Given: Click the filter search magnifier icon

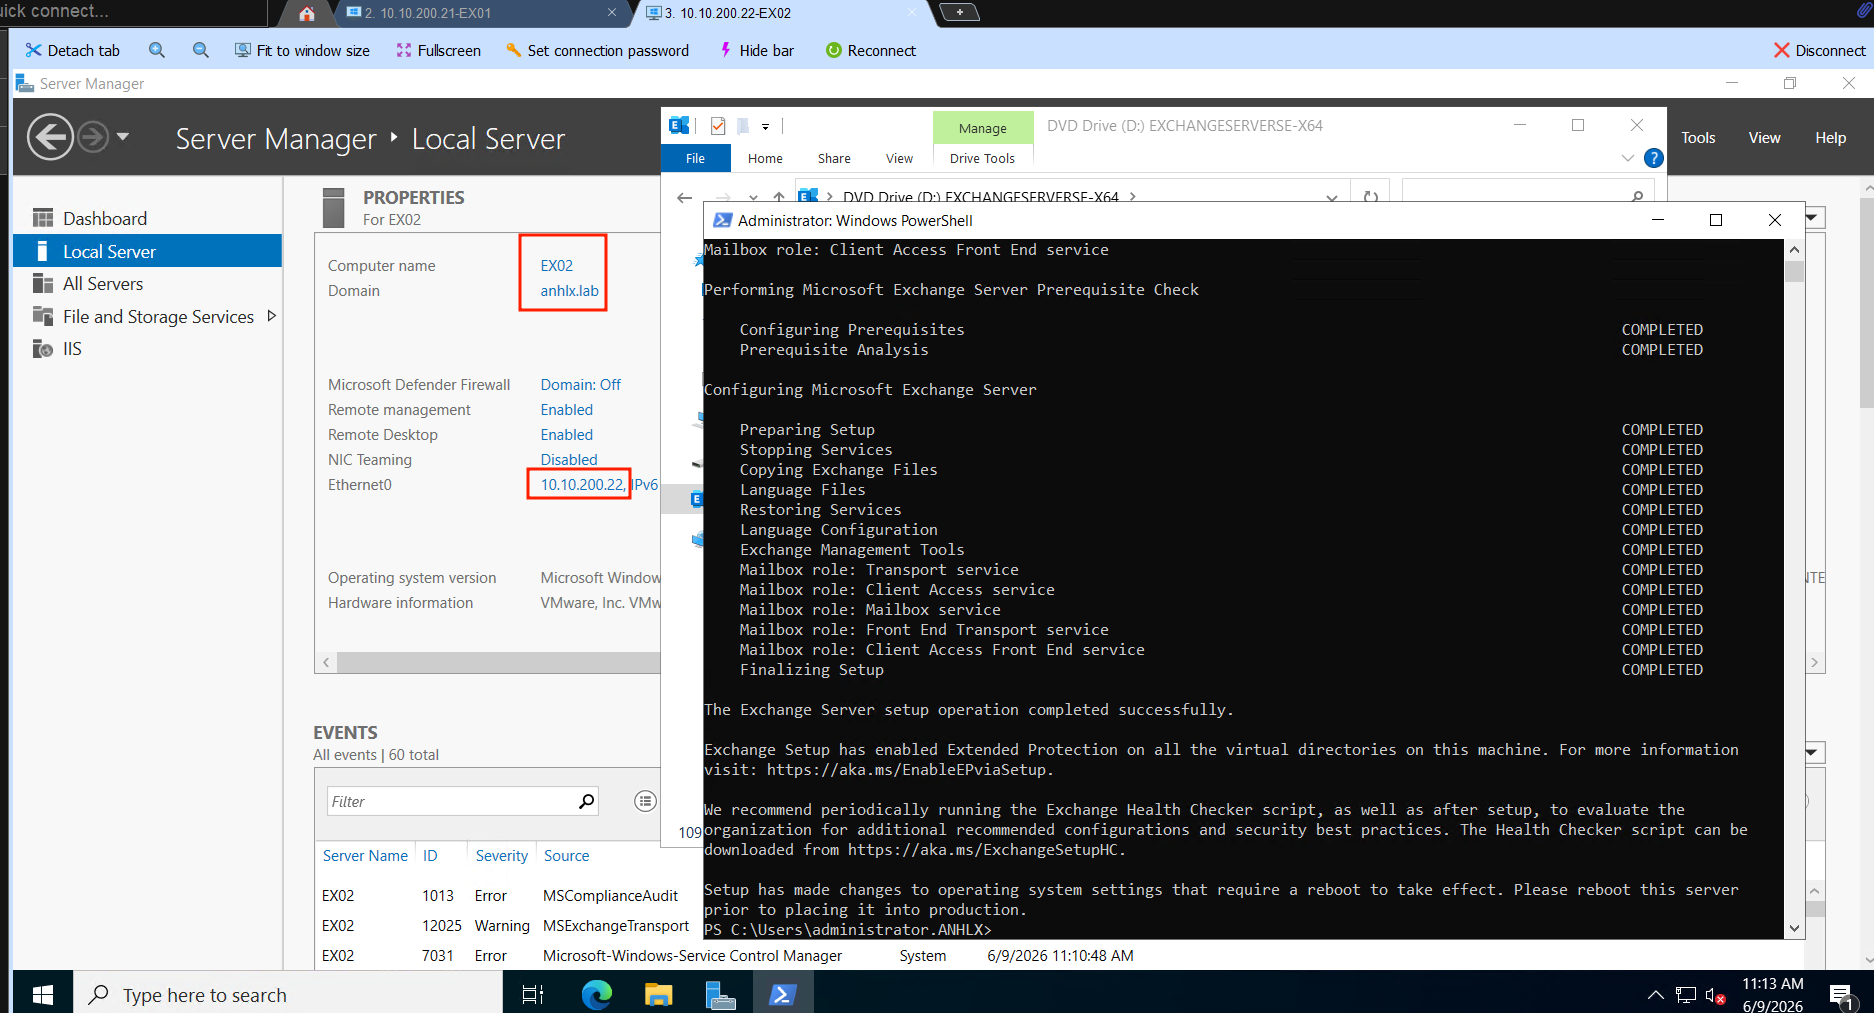Looking at the screenshot, I should point(587,801).
